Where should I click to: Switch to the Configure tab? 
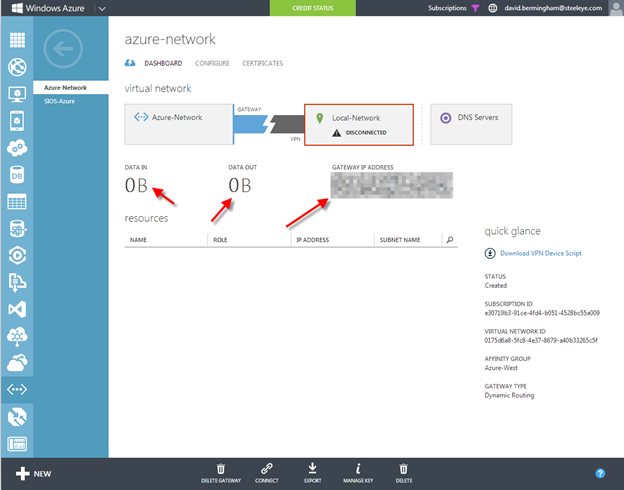tap(211, 63)
